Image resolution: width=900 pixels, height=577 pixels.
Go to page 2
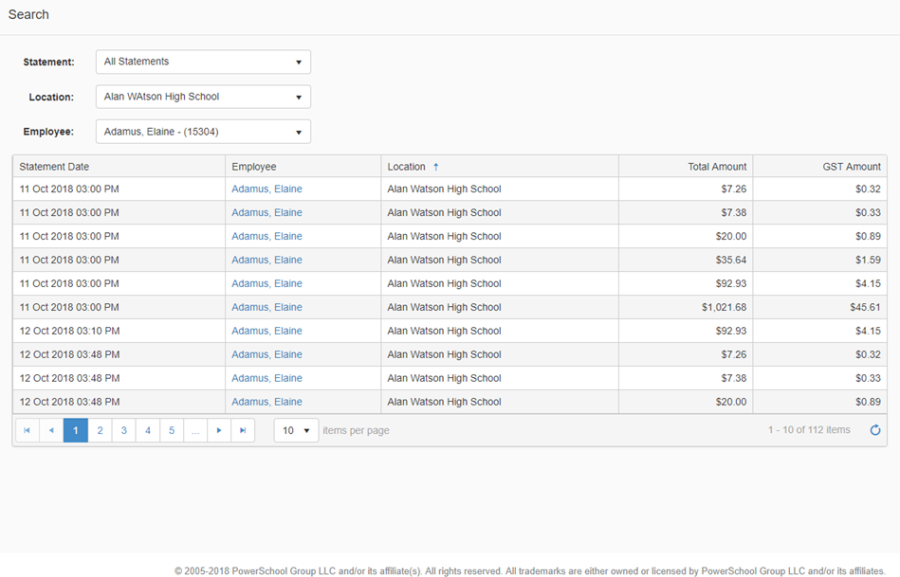point(99,430)
